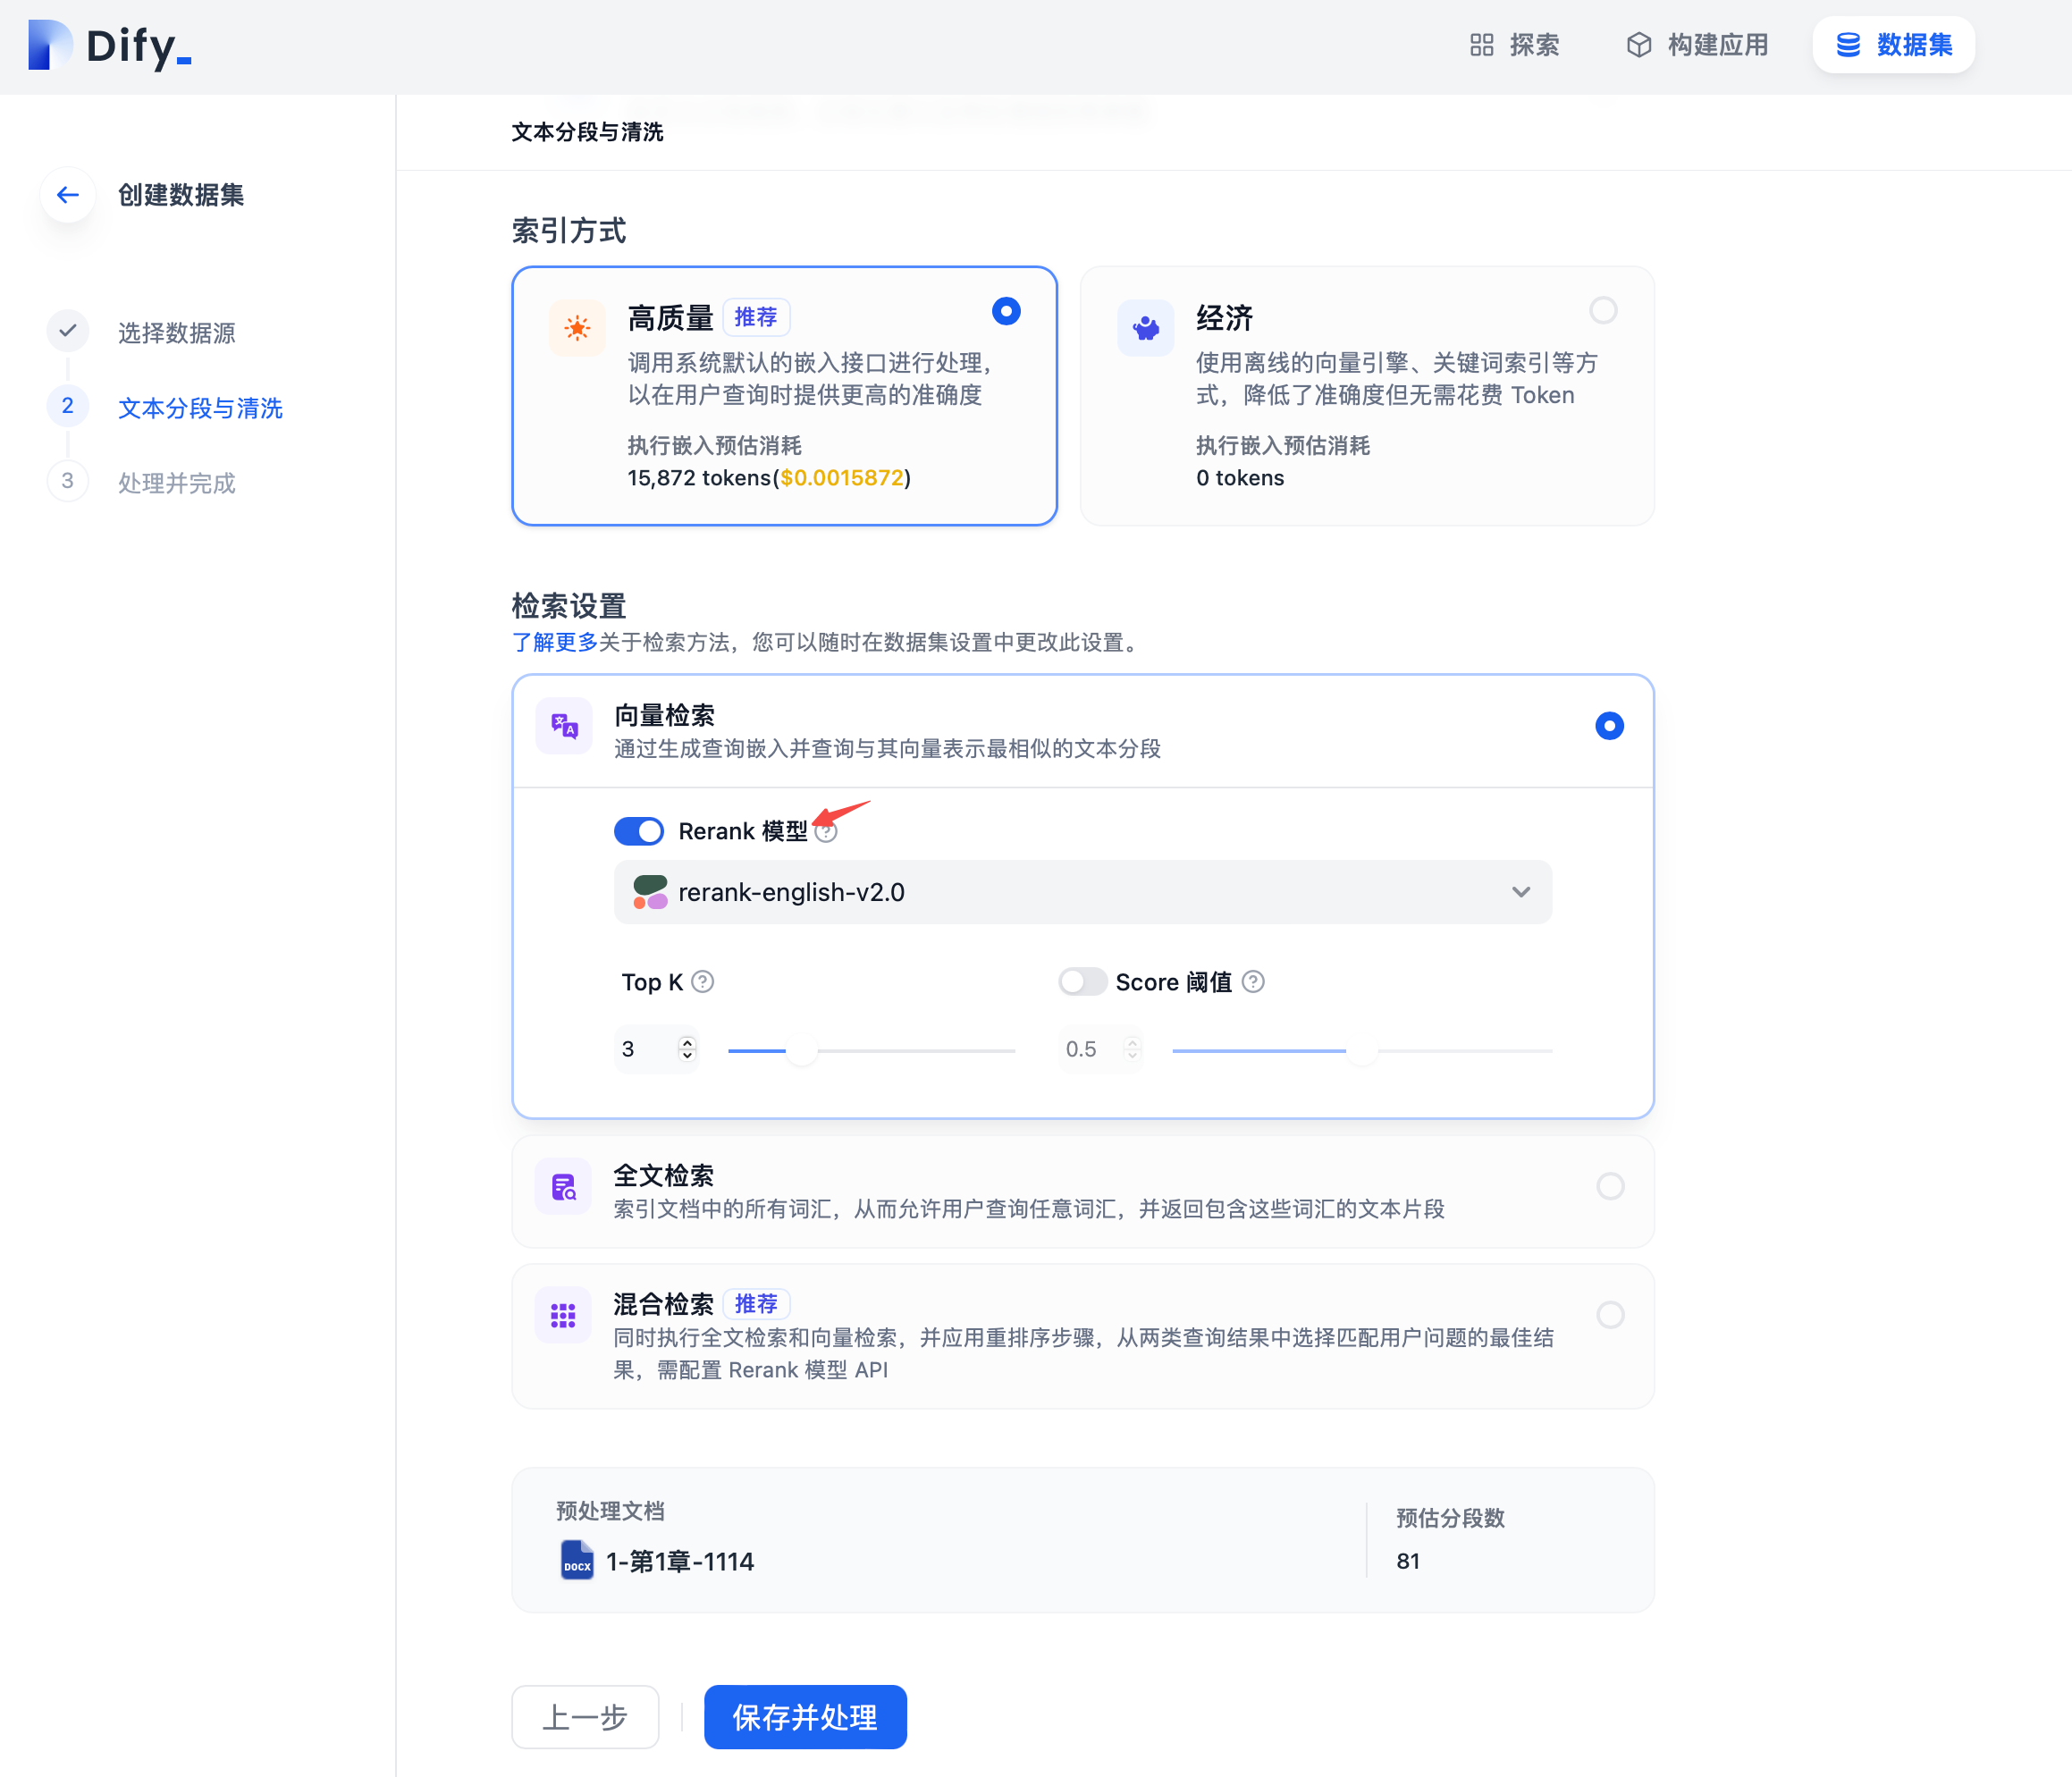Image resolution: width=2072 pixels, height=1777 pixels.
Task: Click the rerank-english-v2.0 model logo
Action: (x=650, y=892)
